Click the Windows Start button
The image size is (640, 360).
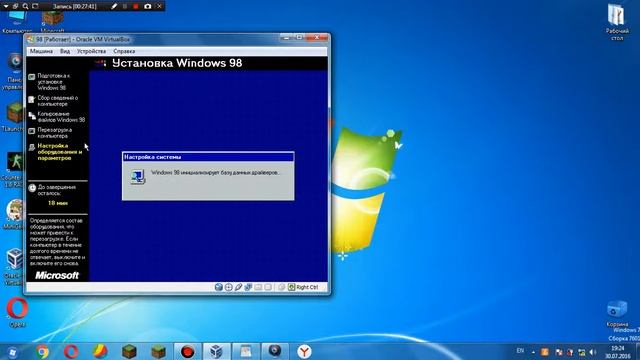12,352
